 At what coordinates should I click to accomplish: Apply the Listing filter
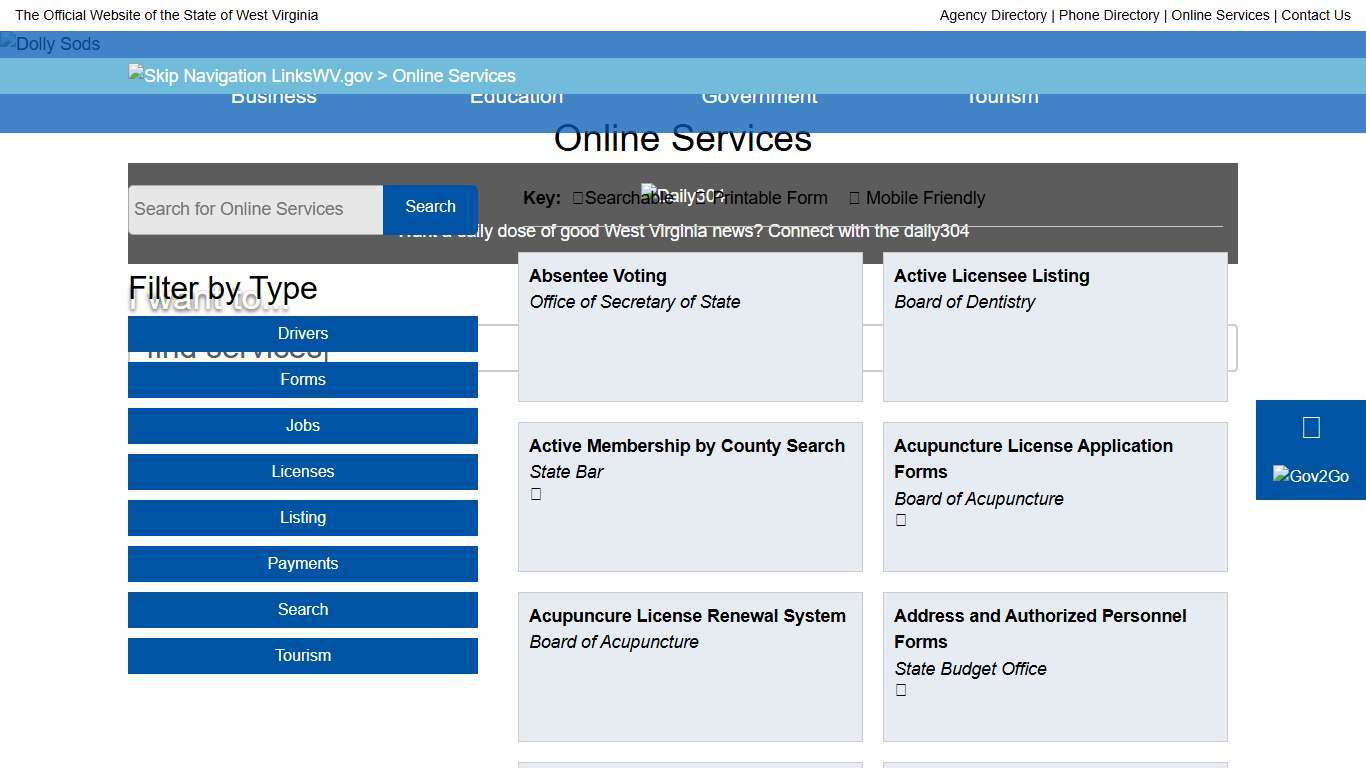tap(302, 518)
